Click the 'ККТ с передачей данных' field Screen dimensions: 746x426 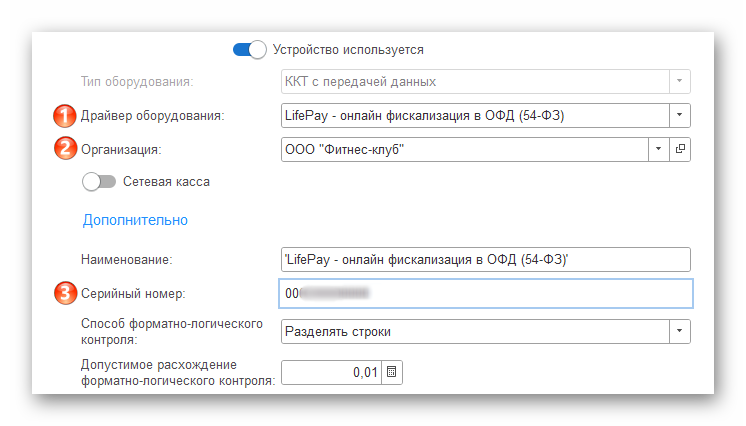click(x=475, y=81)
